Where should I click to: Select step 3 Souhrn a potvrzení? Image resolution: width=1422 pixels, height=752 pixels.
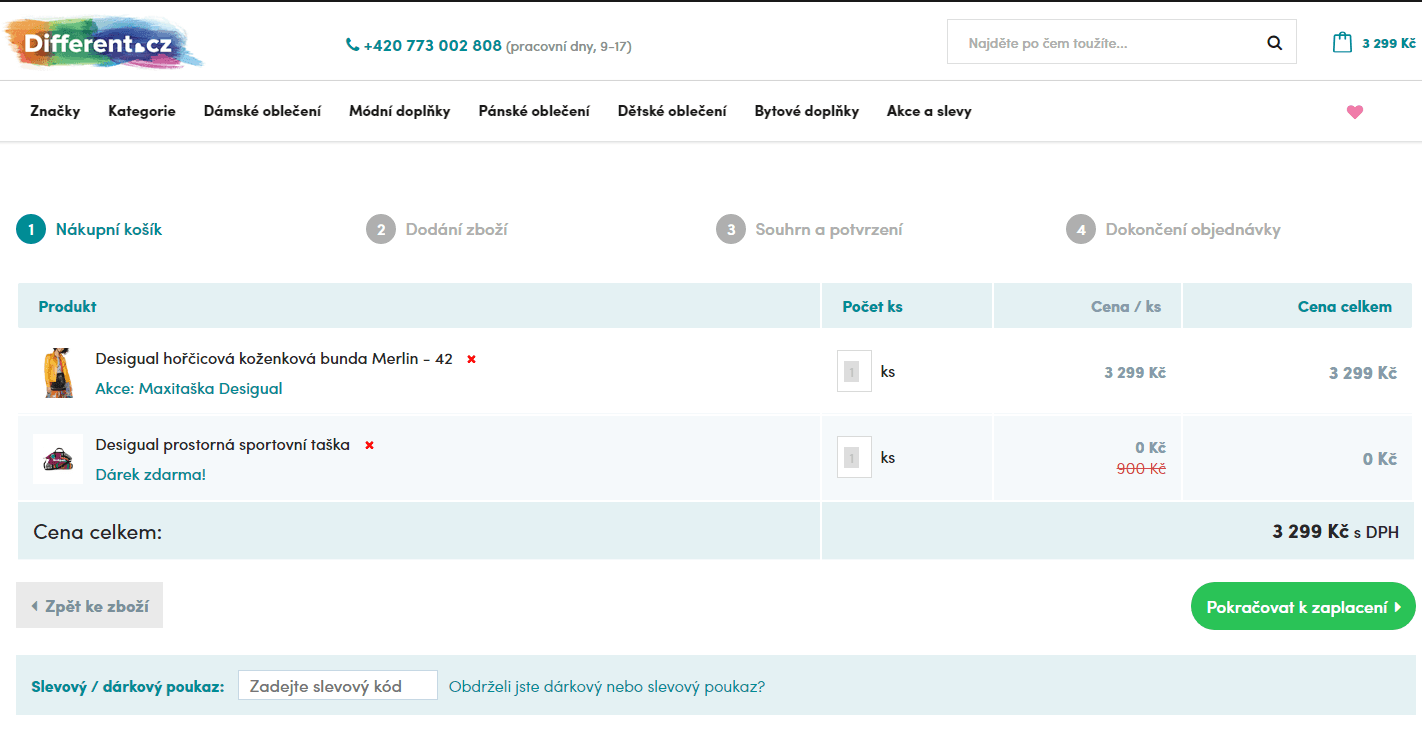tap(810, 229)
